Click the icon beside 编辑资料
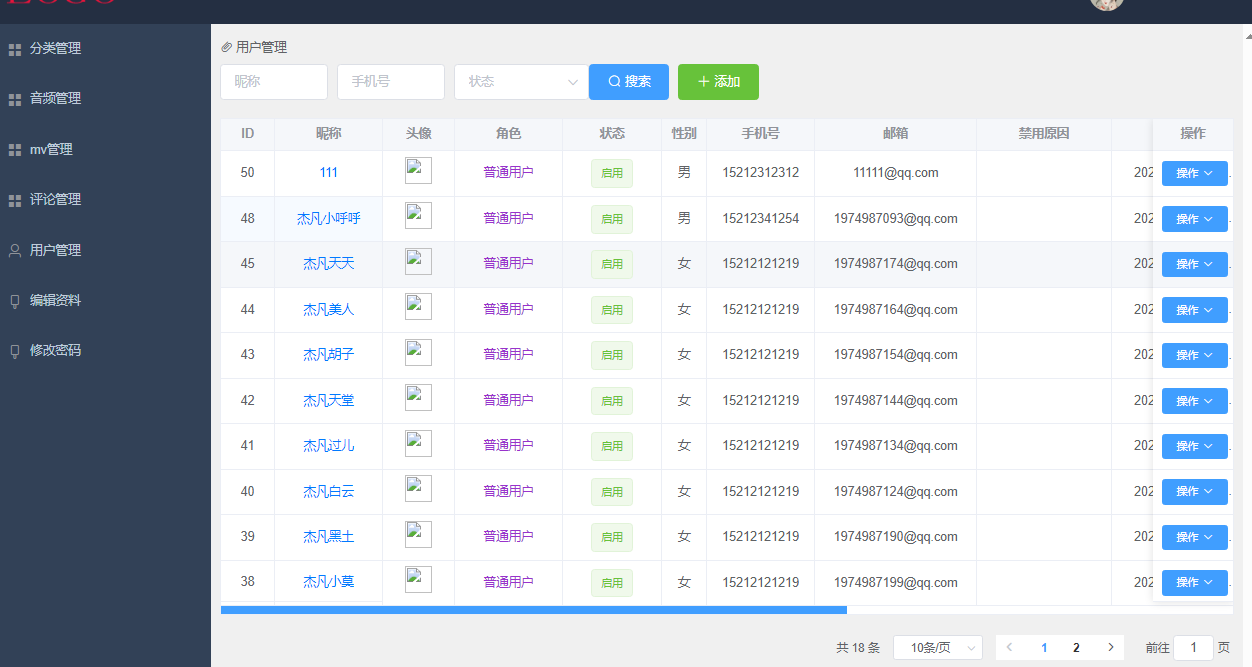This screenshot has width=1252, height=667. [15, 301]
